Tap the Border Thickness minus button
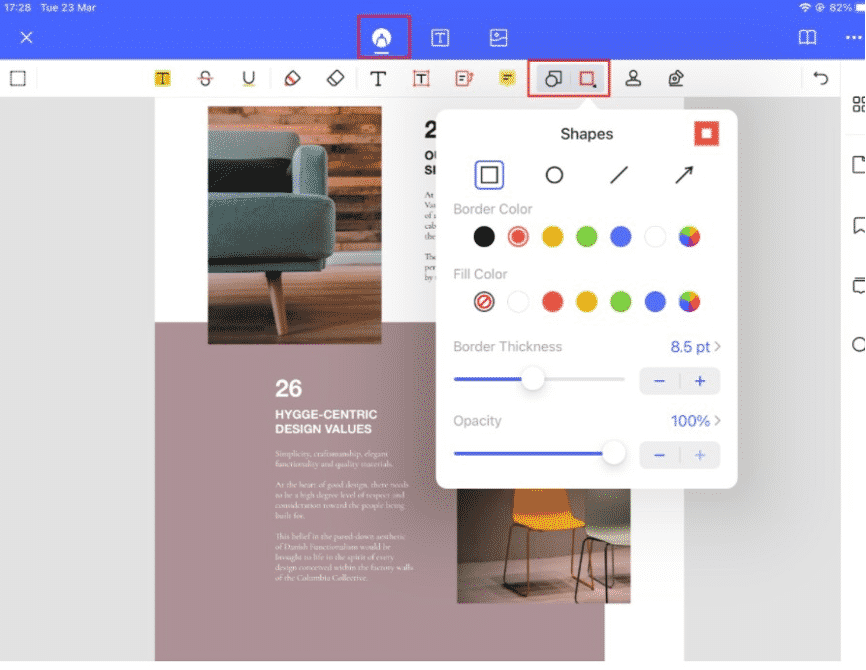Screen dimensions: 866x670 (659, 381)
